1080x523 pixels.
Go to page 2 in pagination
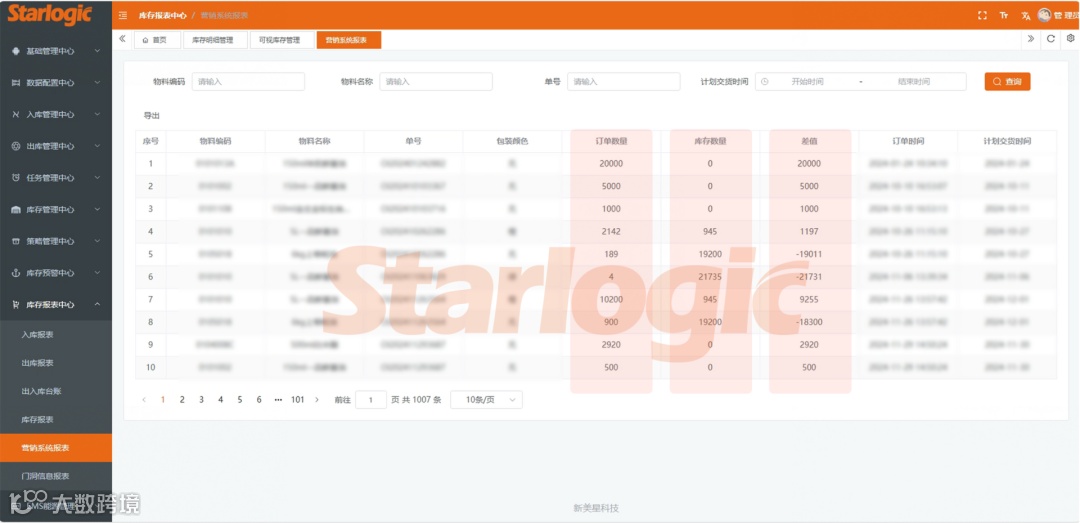pyautogui.click(x=182, y=400)
